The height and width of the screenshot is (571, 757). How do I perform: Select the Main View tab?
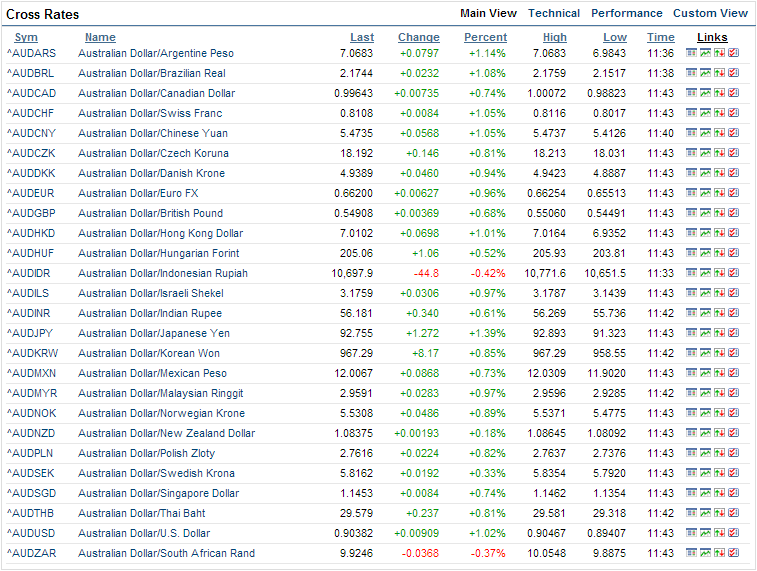488,13
